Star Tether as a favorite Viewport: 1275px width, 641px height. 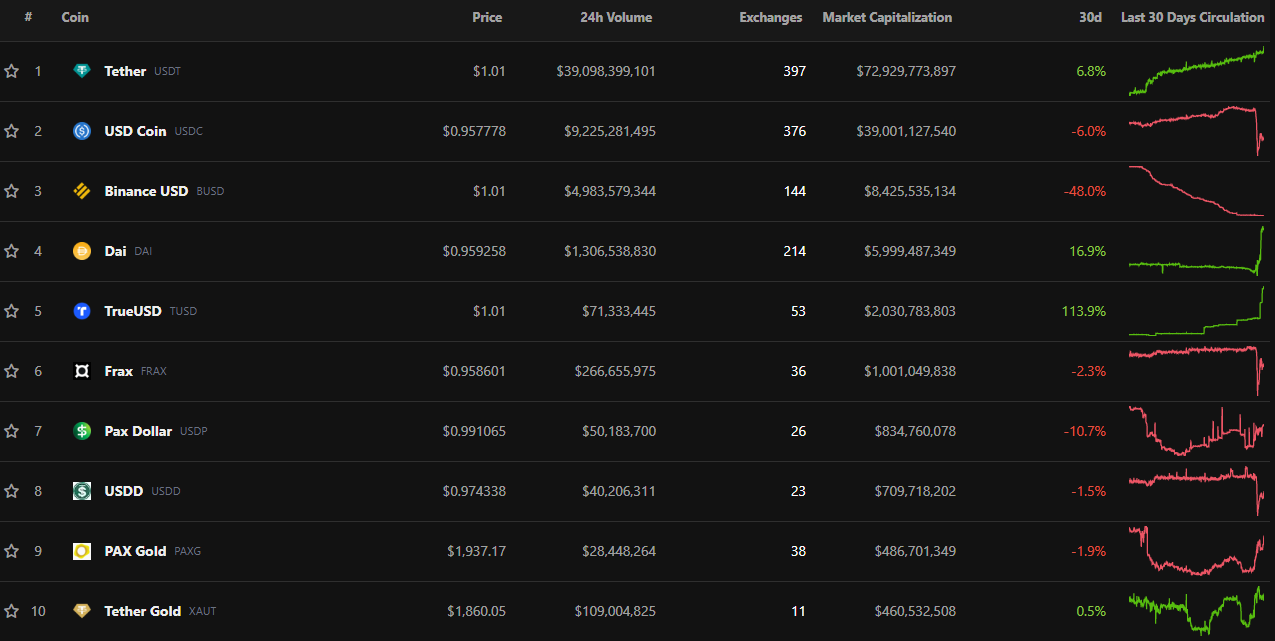[x=12, y=71]
